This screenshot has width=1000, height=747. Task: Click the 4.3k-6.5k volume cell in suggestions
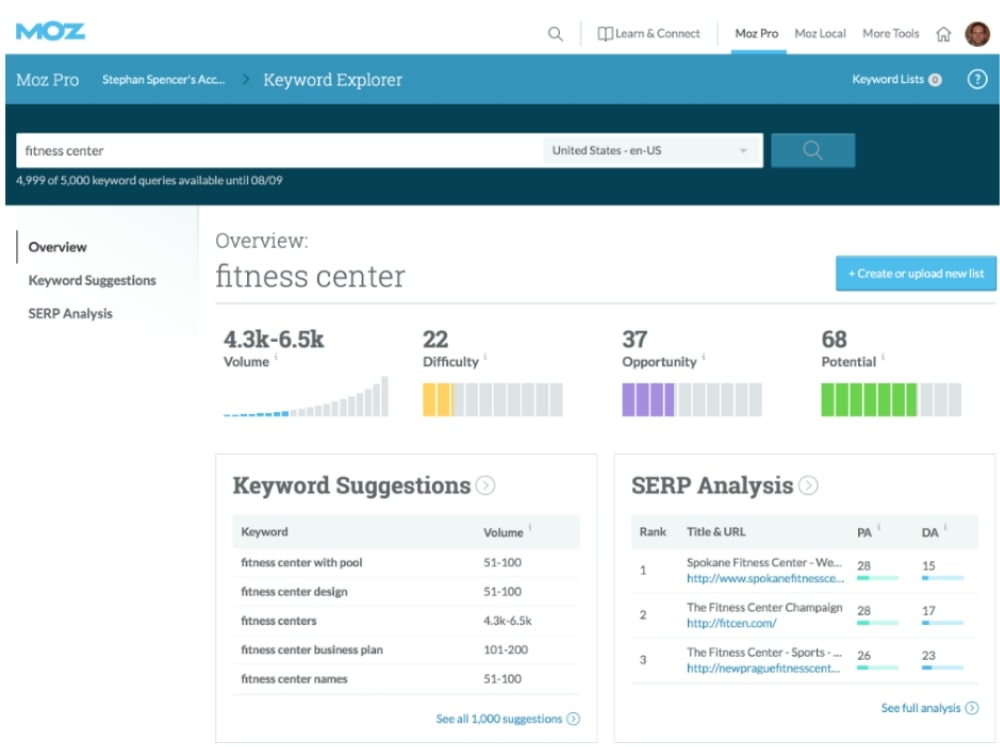(x=507, y=621)
